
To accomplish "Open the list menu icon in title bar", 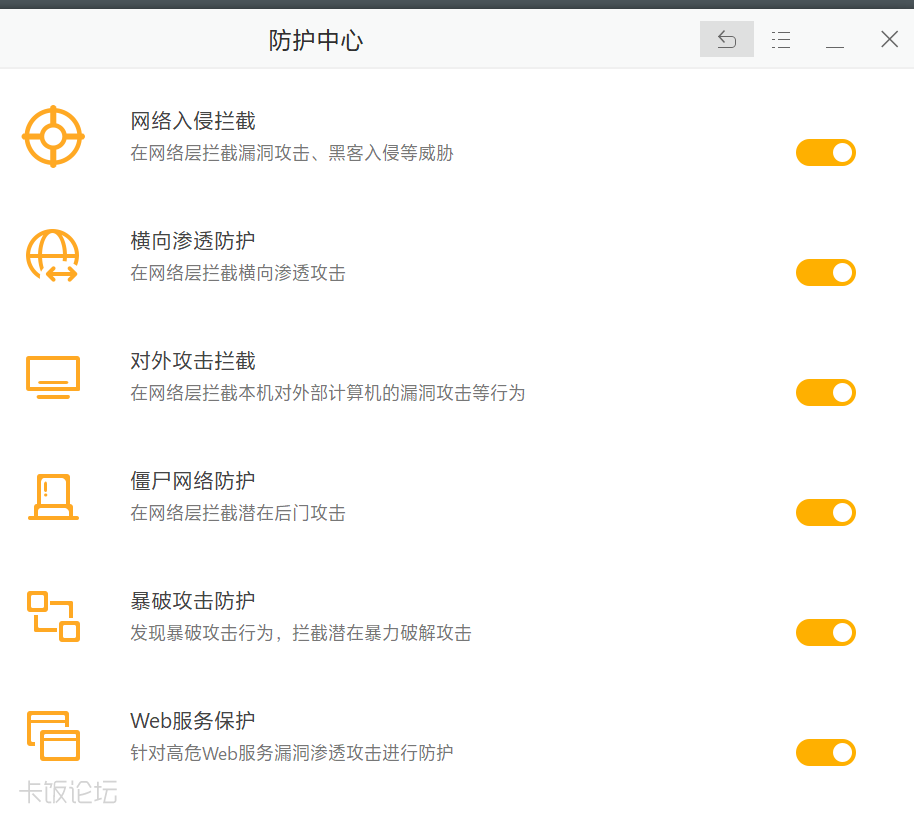I will click(781, 40).
